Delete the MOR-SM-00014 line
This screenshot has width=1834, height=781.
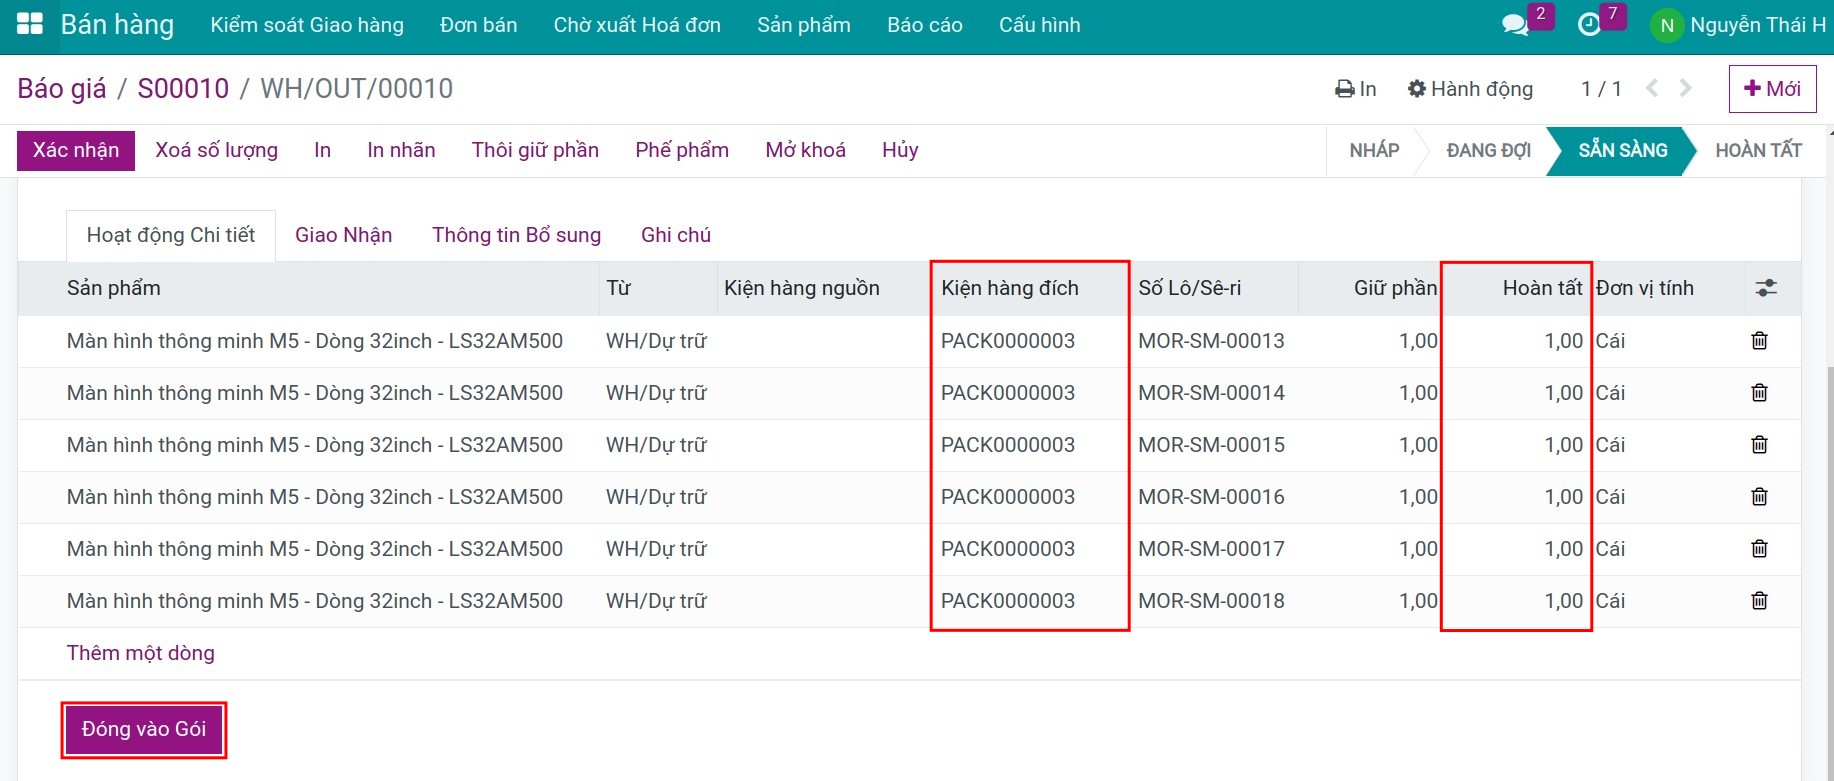pos(1760,393)
